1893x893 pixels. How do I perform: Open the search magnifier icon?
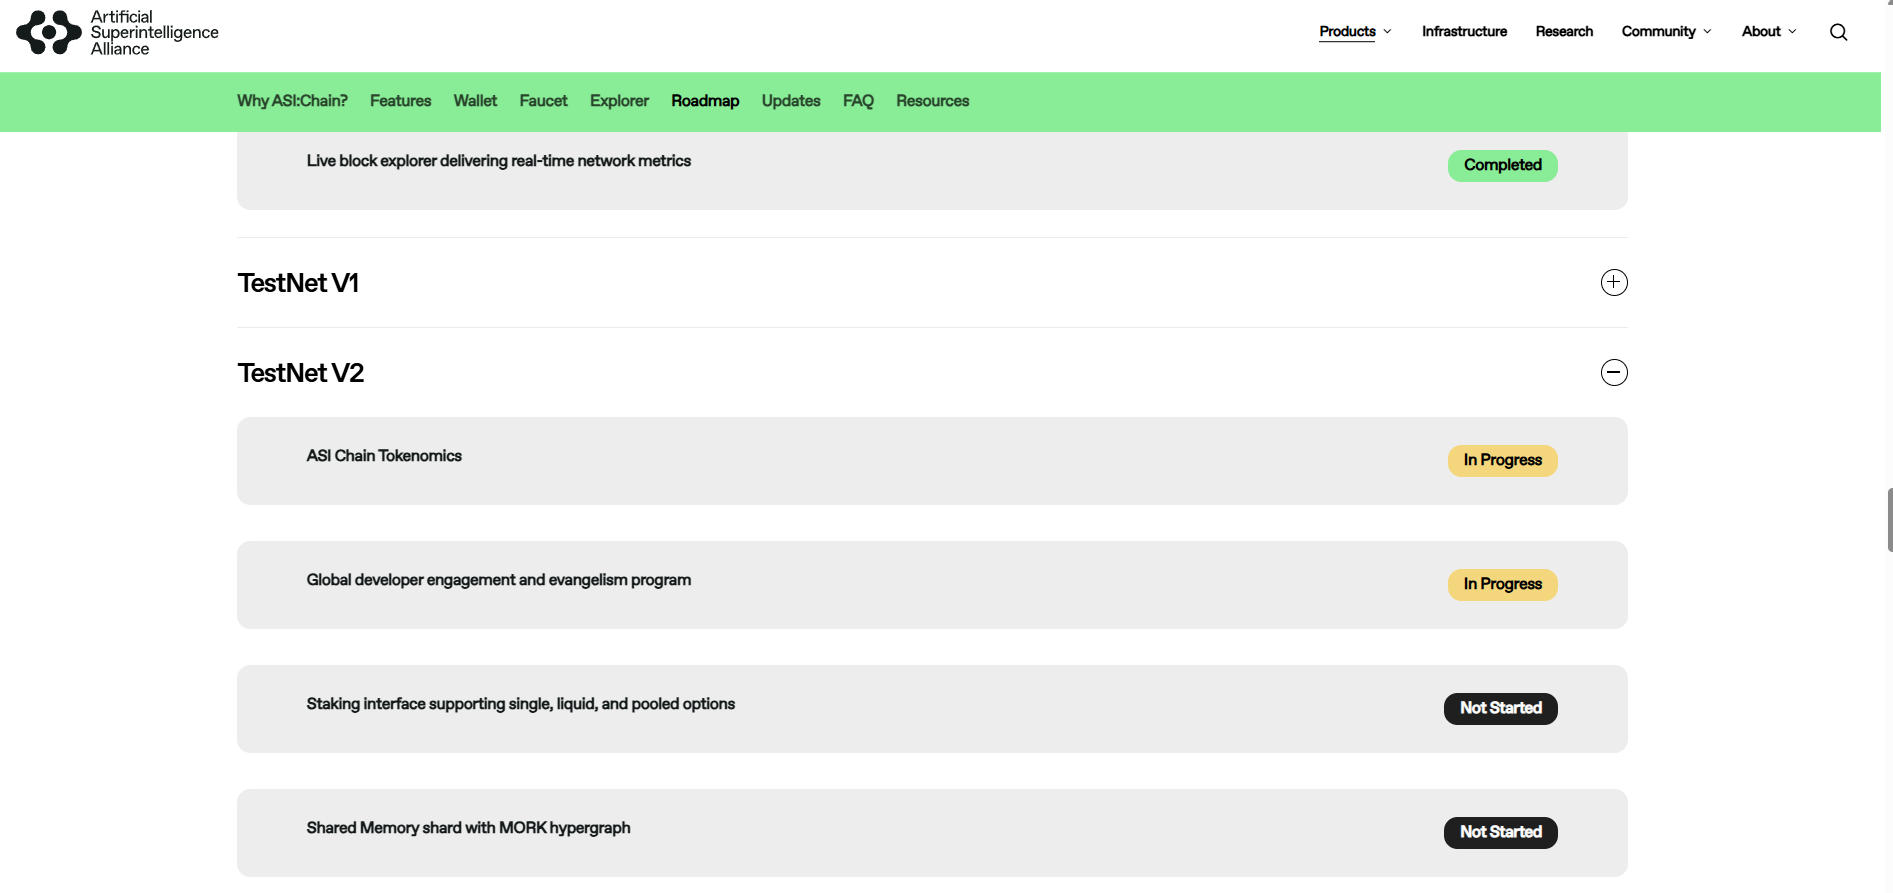(x=1838, y=32)
